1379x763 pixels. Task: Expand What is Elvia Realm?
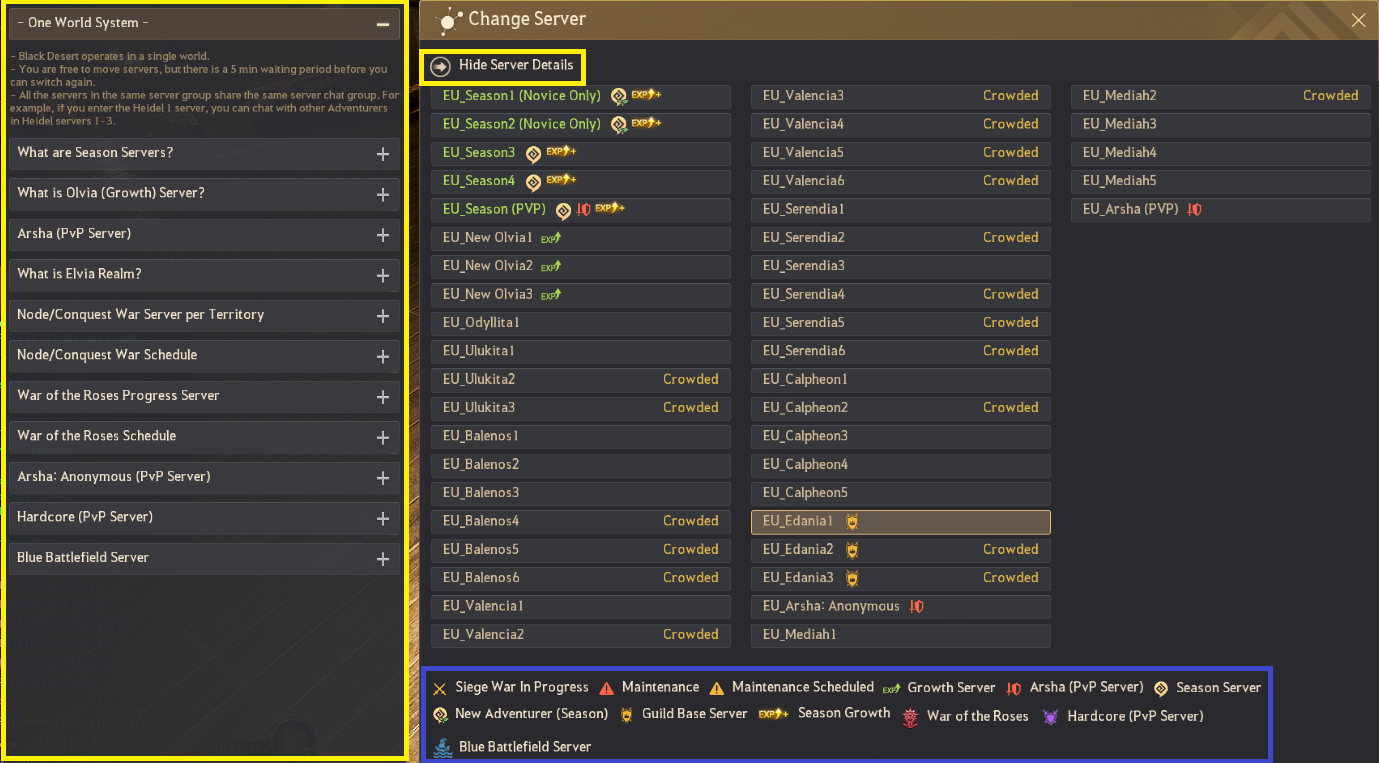pyautogui.click(x=382, y=275)
